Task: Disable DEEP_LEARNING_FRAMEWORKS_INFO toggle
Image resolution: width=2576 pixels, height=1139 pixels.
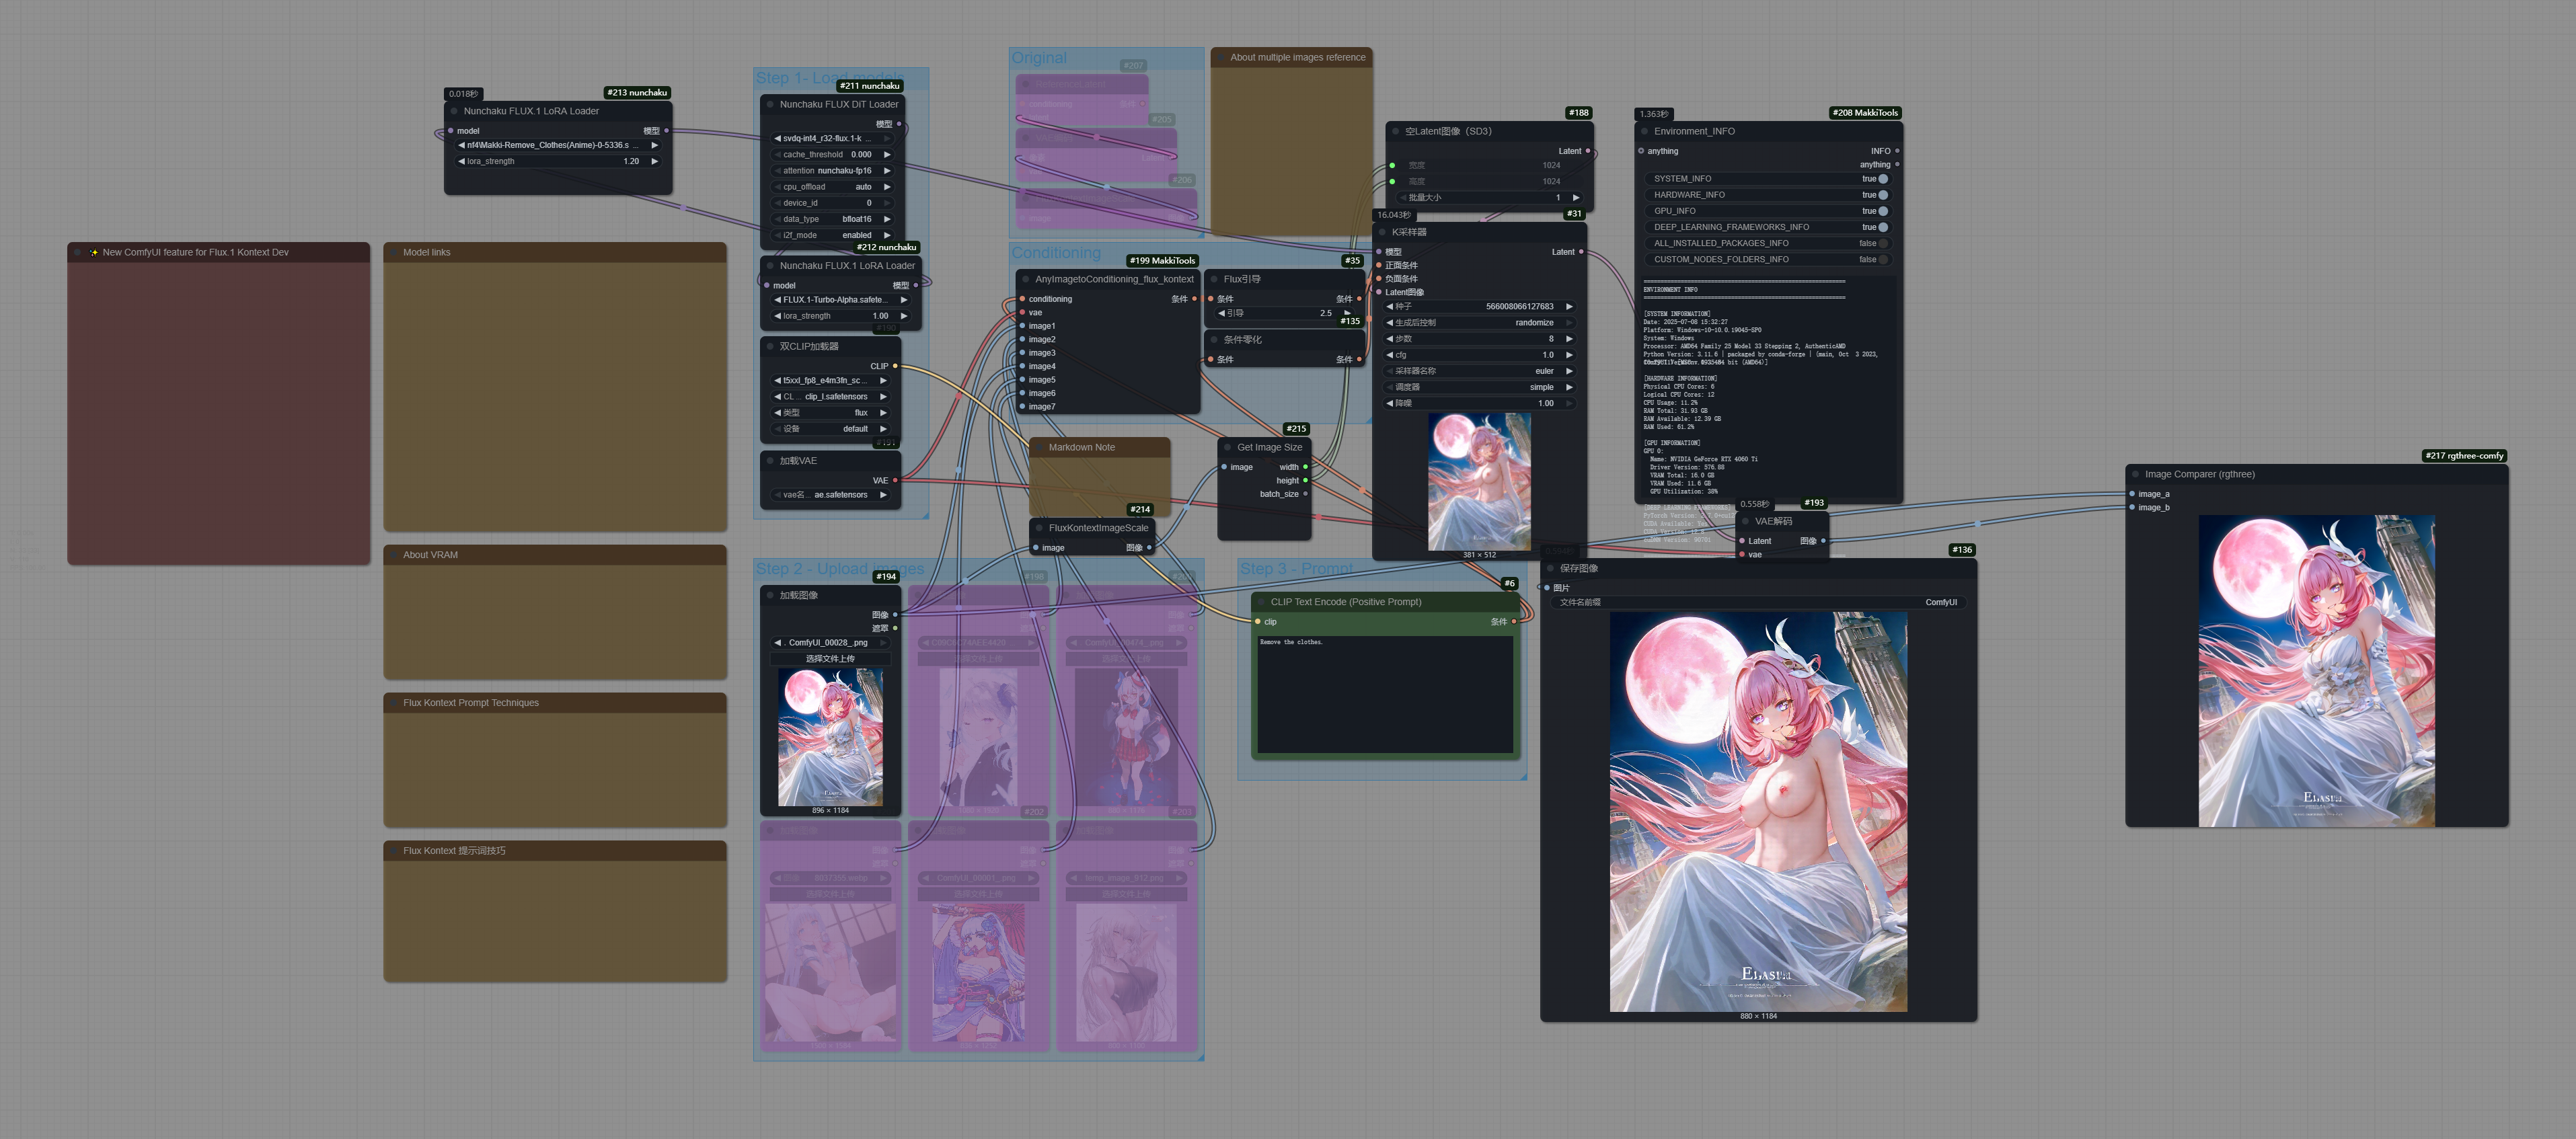Action: tap(1883, 227)
